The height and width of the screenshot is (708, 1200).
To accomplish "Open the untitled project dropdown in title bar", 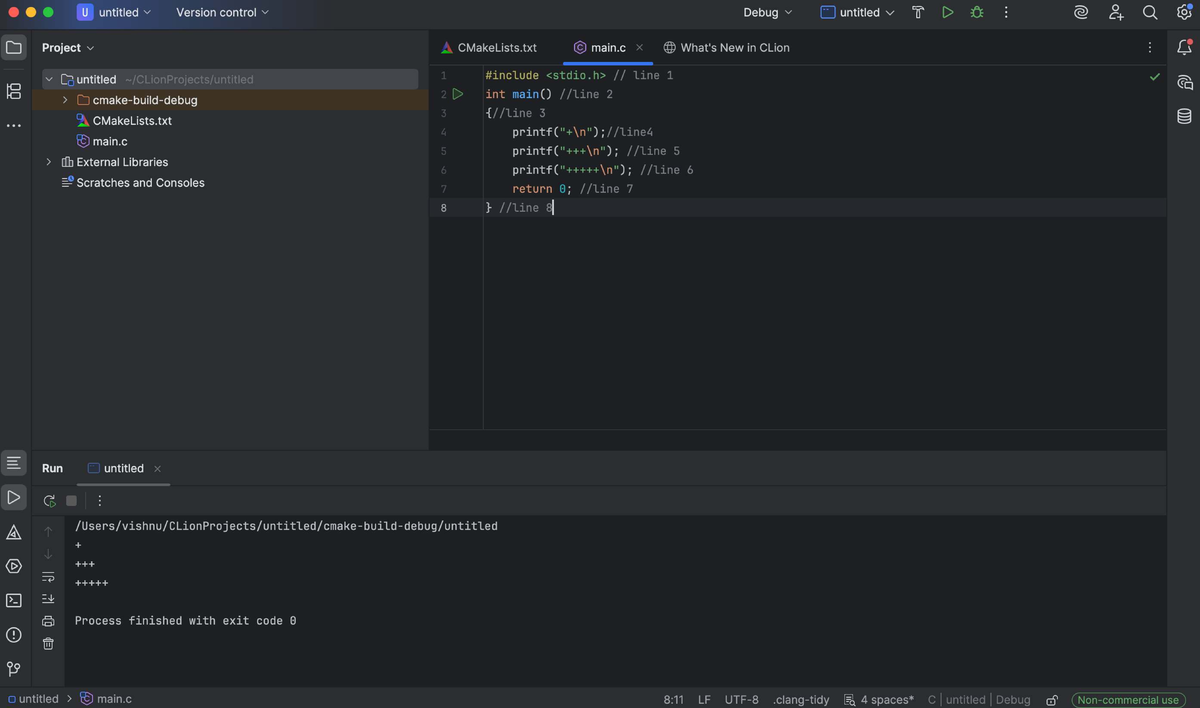I will (x=115, y=13).
